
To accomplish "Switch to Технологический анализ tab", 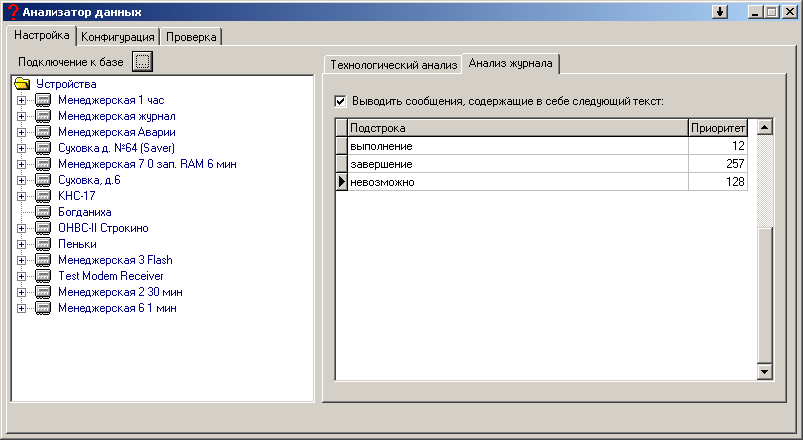I will click(x=393, y=65).
